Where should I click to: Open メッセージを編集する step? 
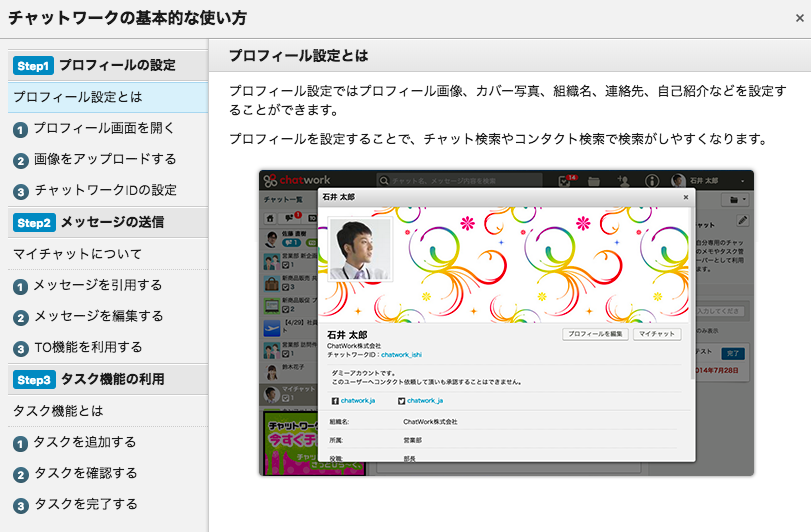(x=108, y=316)
